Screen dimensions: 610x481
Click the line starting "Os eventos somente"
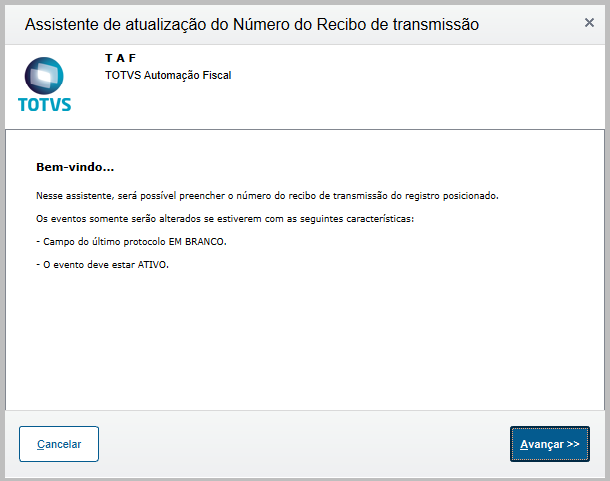[225, 219]
